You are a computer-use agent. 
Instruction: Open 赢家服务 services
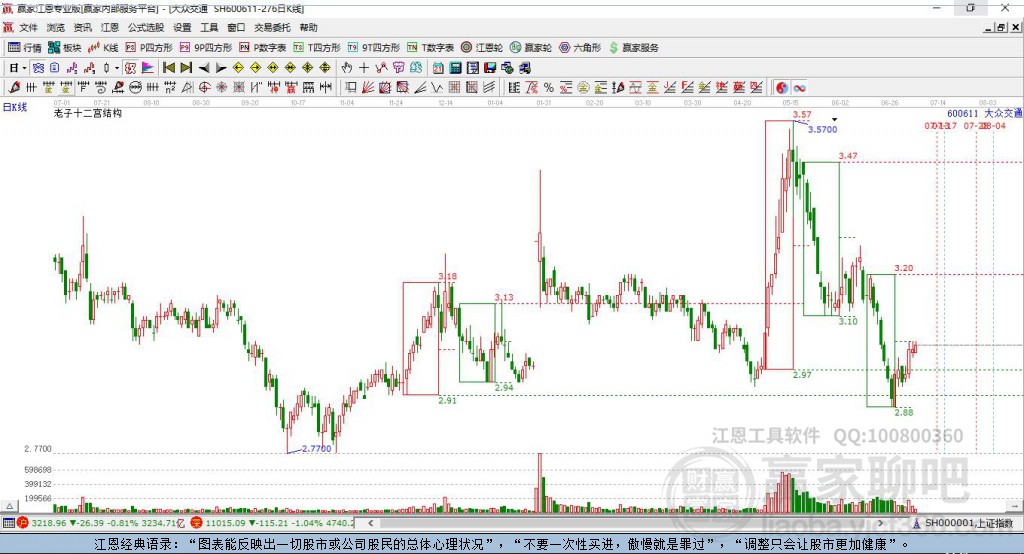pyautogui.click(x=633, y=48)
